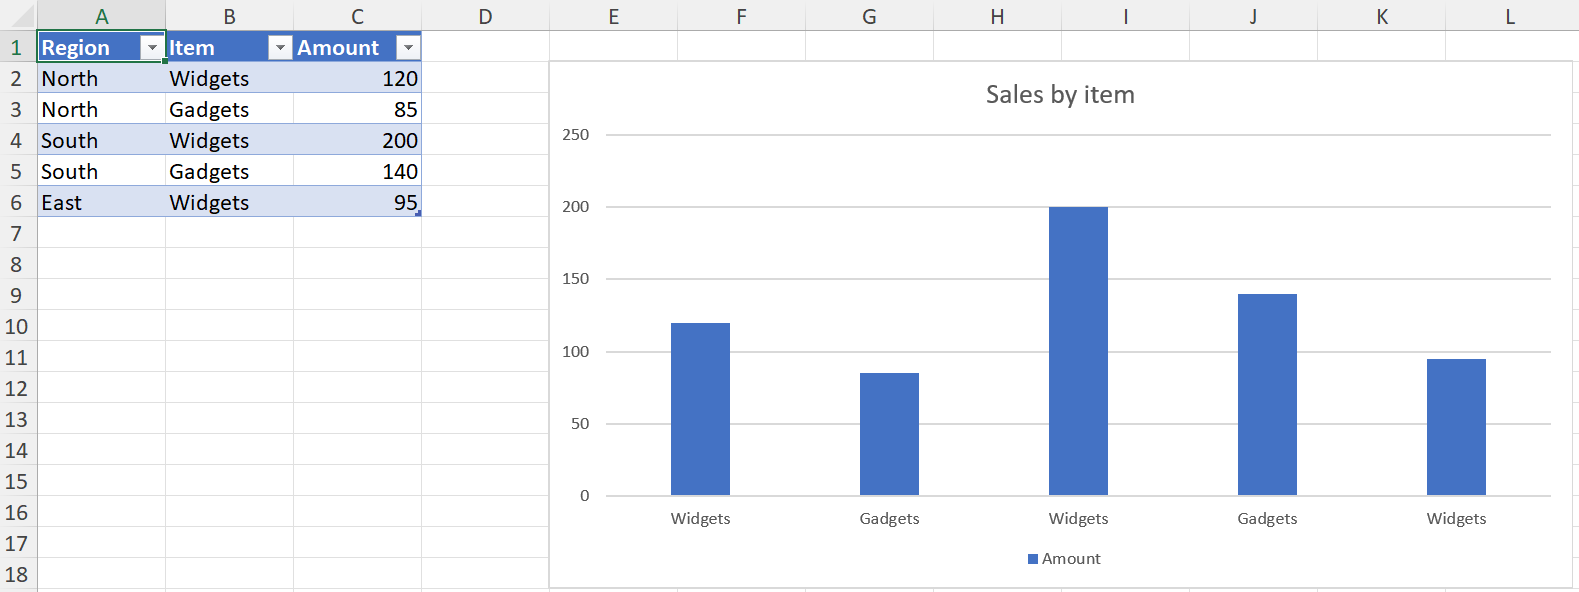The width and height of the screenshot is (1579, 592).
Task: Click the Select All corner of the sheet
Action: 18,15
